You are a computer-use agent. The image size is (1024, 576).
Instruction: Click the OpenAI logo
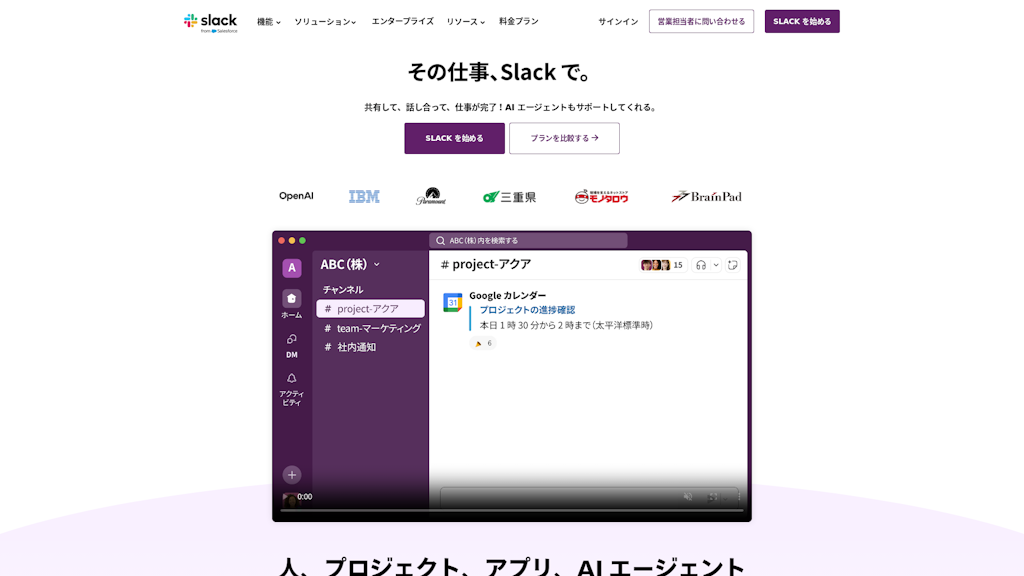click(x=296, y=196)
